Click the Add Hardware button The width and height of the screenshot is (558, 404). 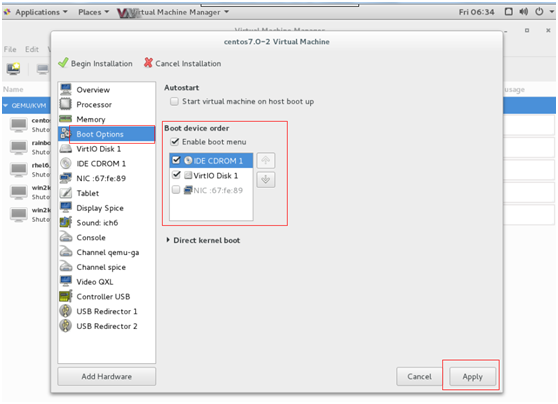(106, 376)
